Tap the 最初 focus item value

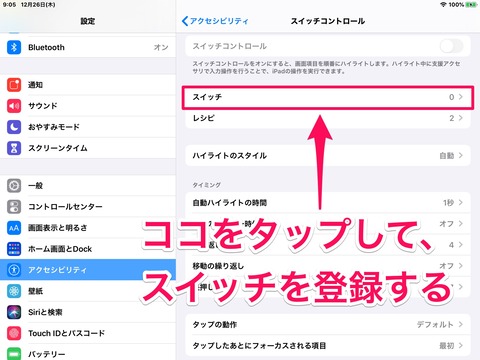(447, 346)
